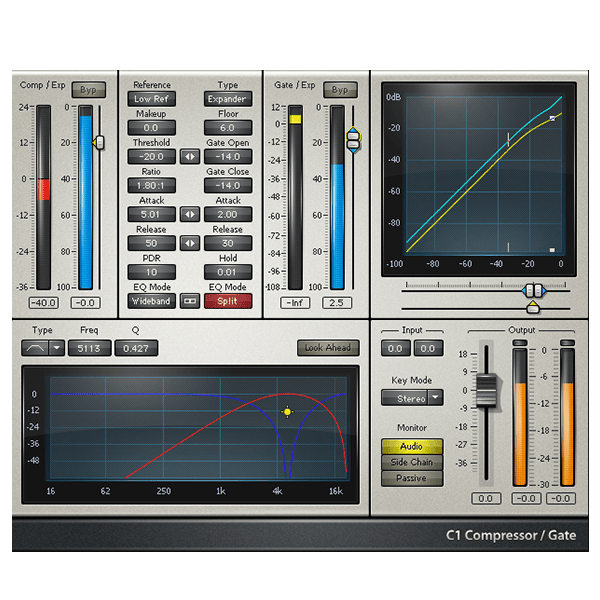Viewport: 600px width, 600px height.
Task: Click the blue gate threshold handles below the graph
Action: click(534, 291)
